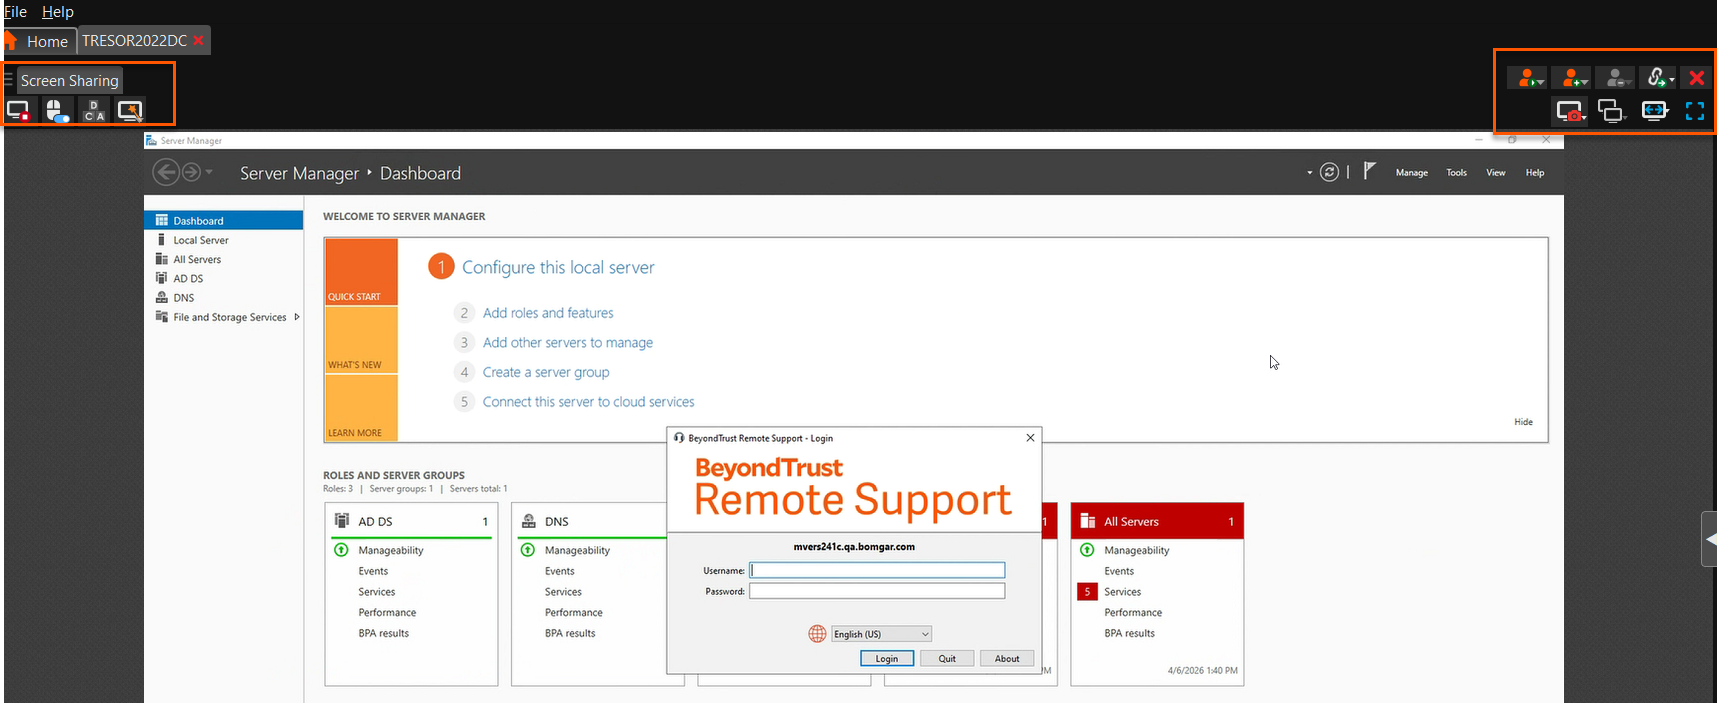Screen dimensions: 1717x703
Task: Refresh the Server Manager dashboard
Action: coord(1329,172)
